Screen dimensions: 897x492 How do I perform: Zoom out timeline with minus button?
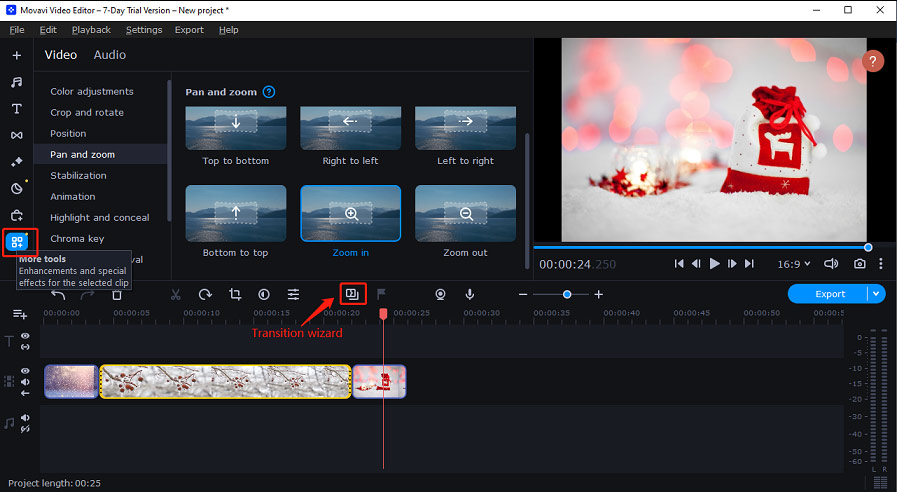pos(522,295)
